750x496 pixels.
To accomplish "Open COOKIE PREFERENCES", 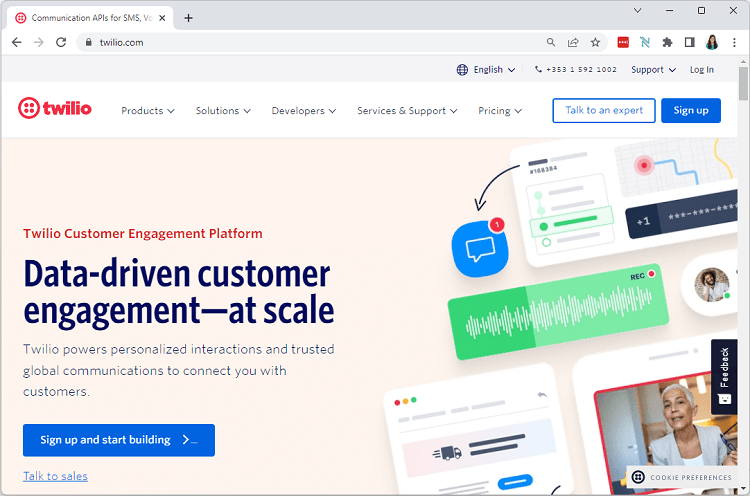I will 682,477.
